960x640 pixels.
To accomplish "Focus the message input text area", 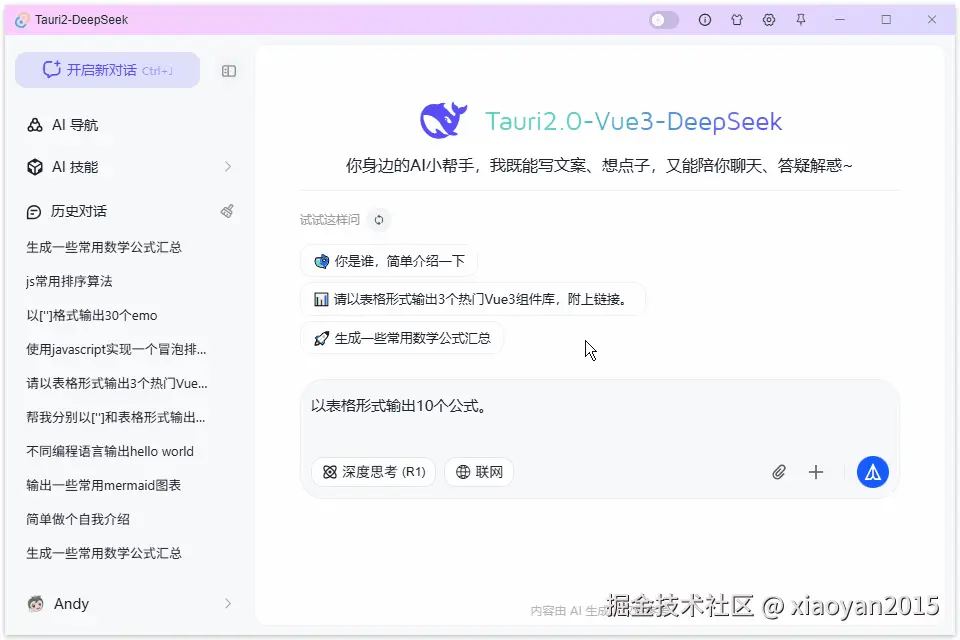I will 599,416.
